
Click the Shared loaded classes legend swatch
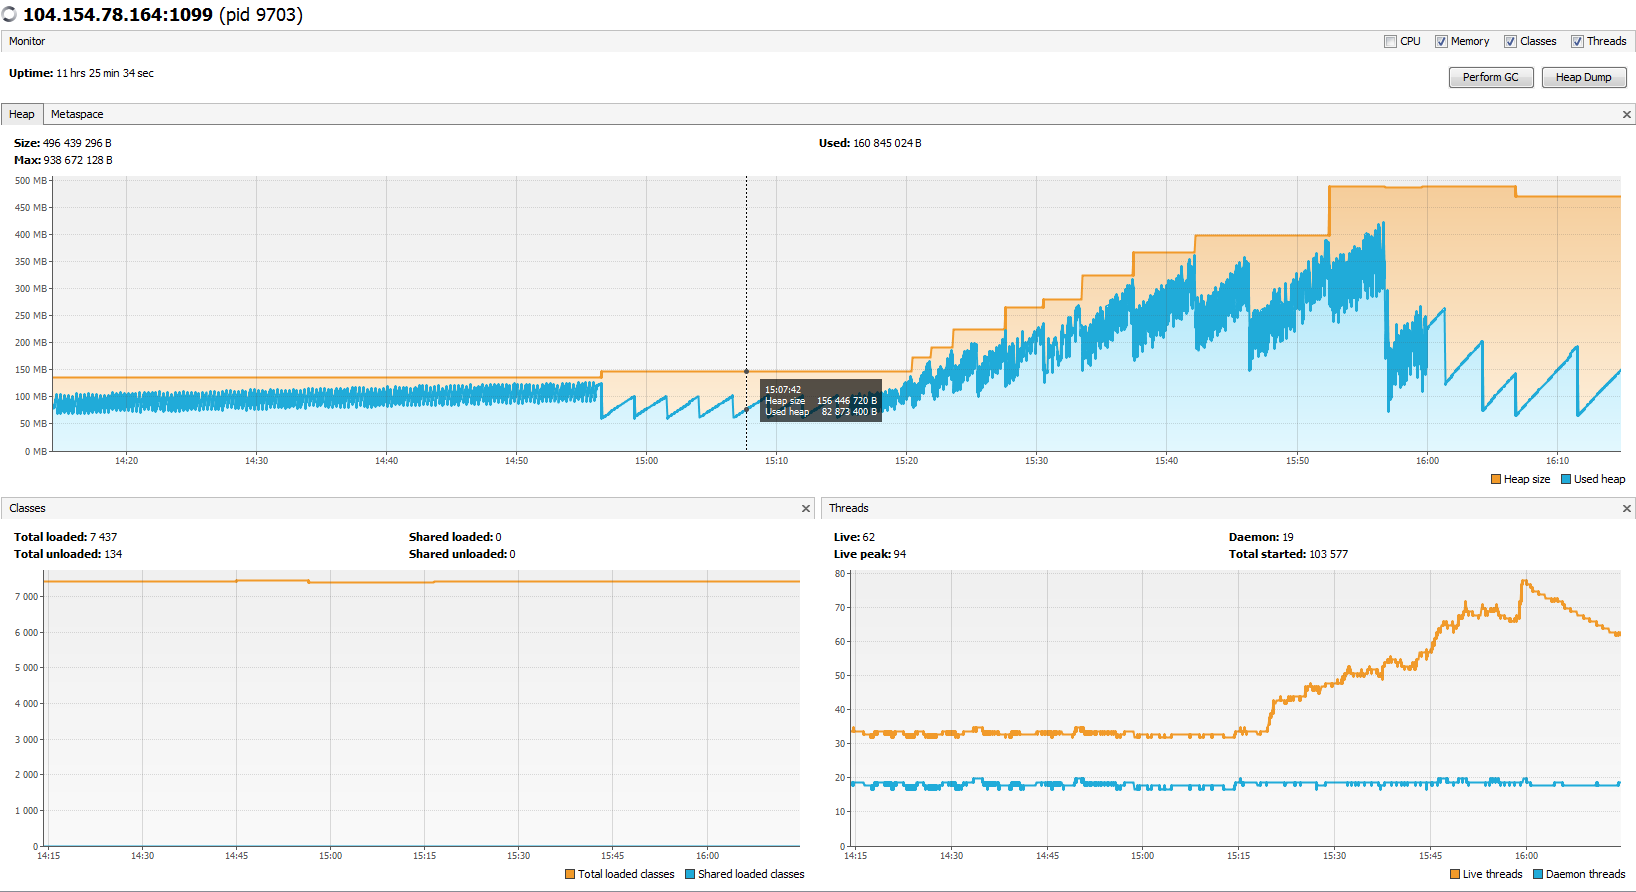[x=690, y=874]
